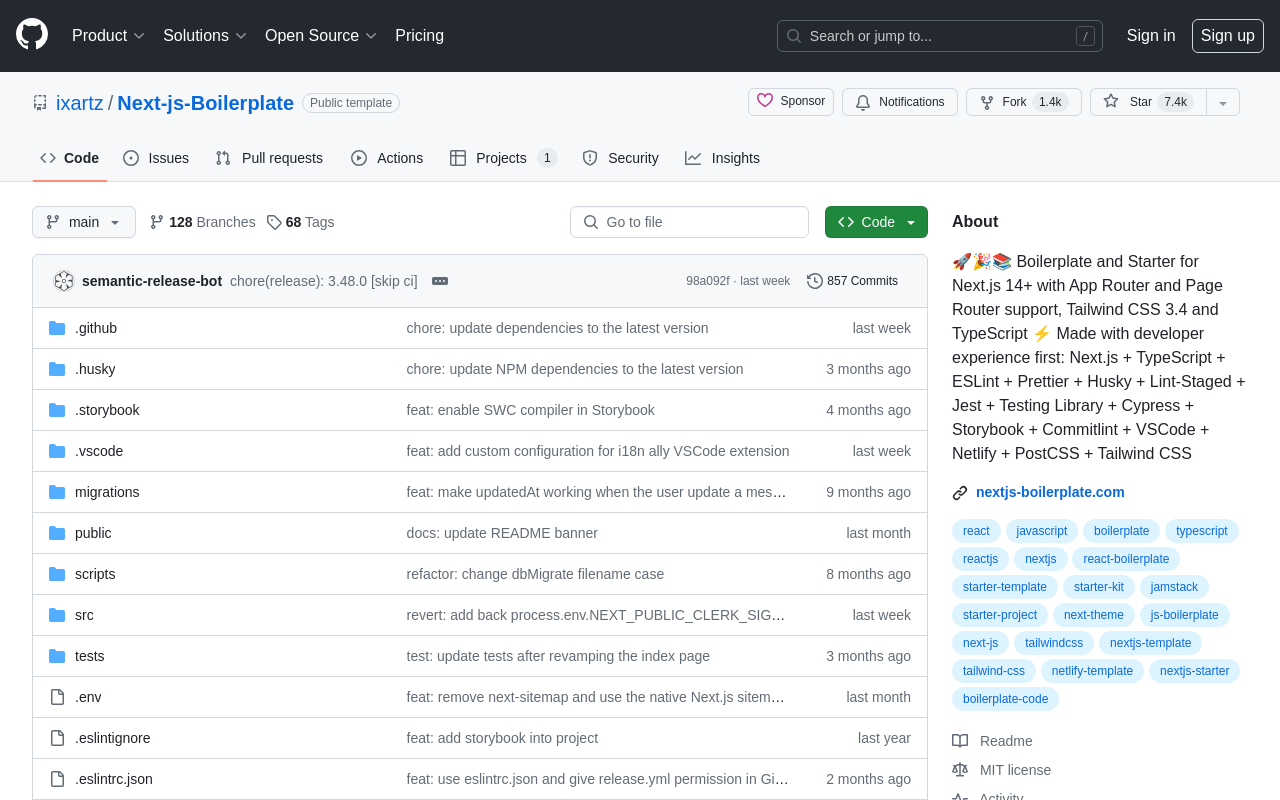Sponsor the repository with the heart button

(x=790, y=102)
